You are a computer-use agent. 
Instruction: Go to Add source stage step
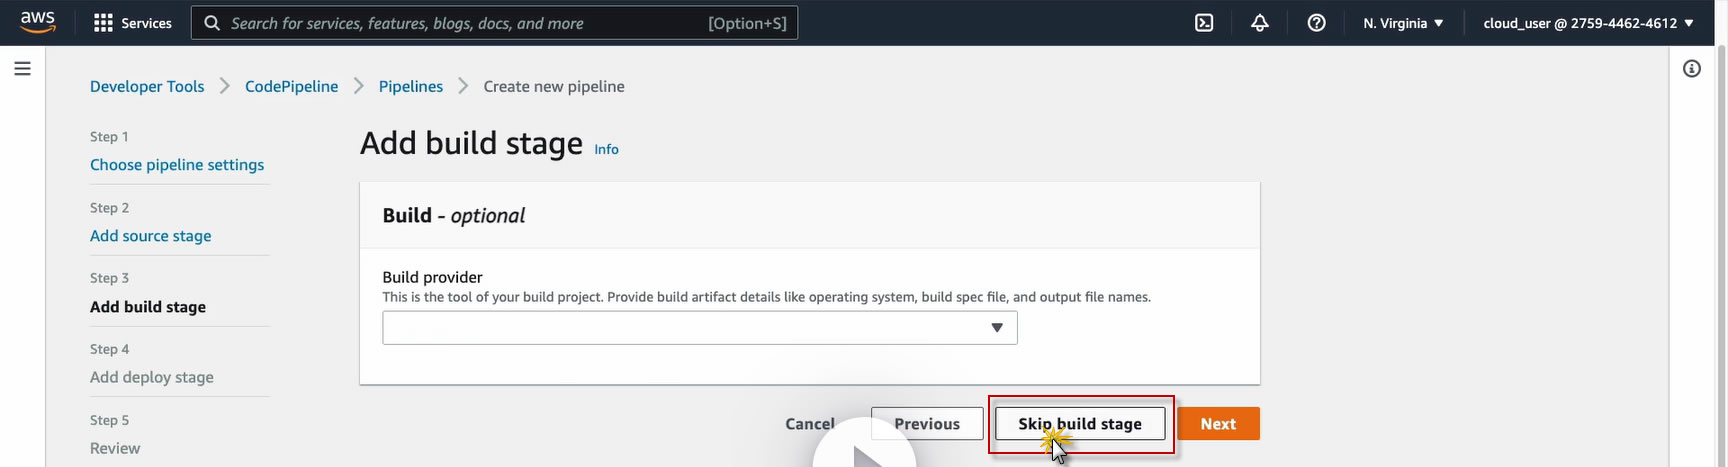(x=150, y=236)
